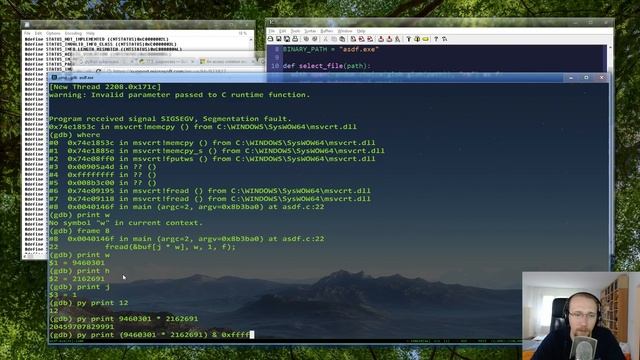Open the Options menu in the #define text window
The width and height of the screenshot is (640, 360).
(x=53, y=33)
